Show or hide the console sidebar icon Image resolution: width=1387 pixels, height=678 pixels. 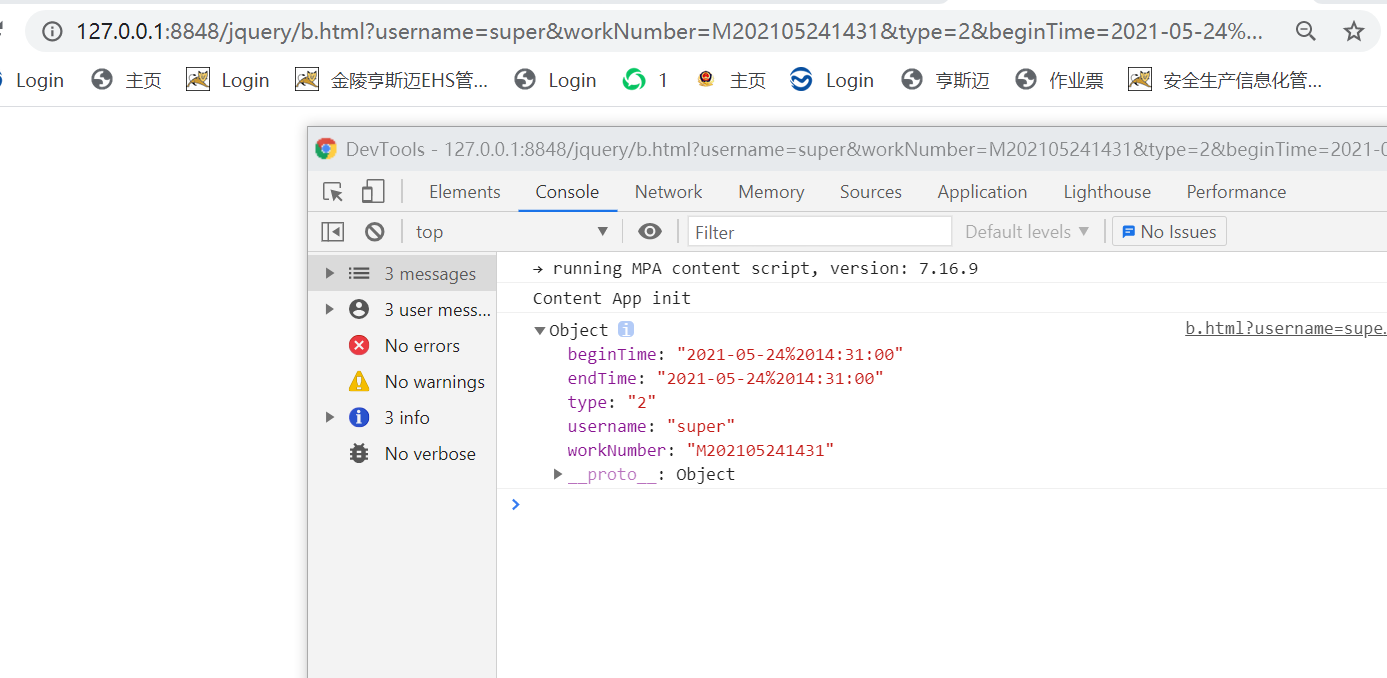[x=333, y=232]
